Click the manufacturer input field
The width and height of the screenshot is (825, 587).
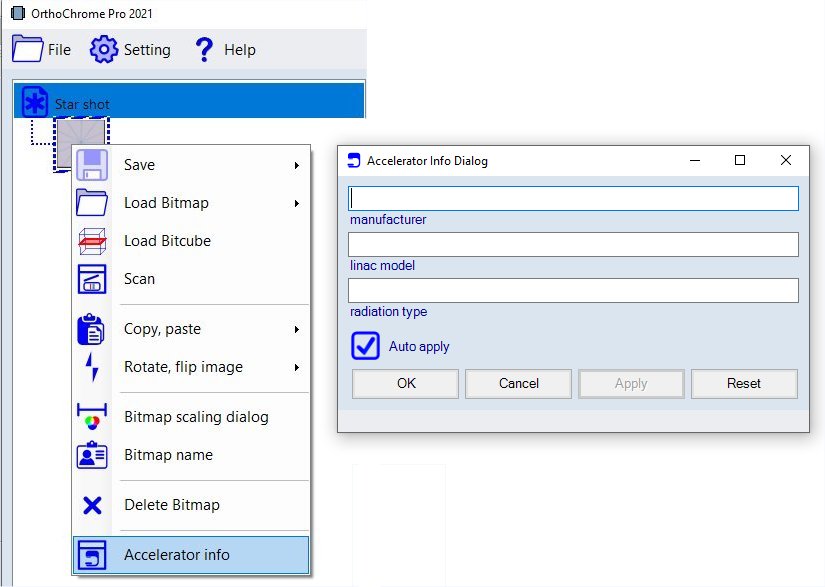point(573,199)
